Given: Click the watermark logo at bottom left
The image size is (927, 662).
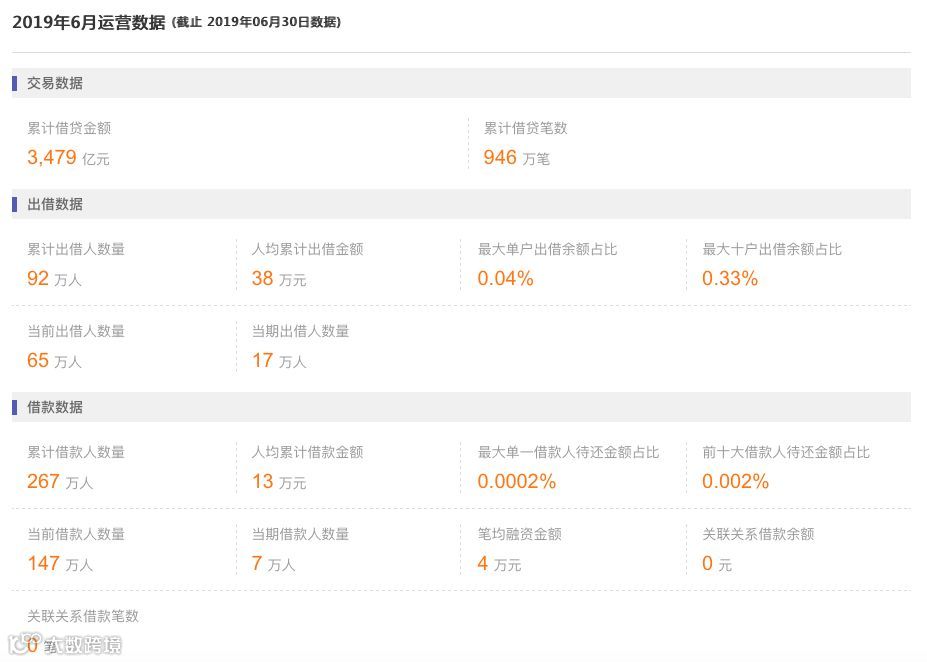Looking at the screenshot, I should click(x=66, y=645).
